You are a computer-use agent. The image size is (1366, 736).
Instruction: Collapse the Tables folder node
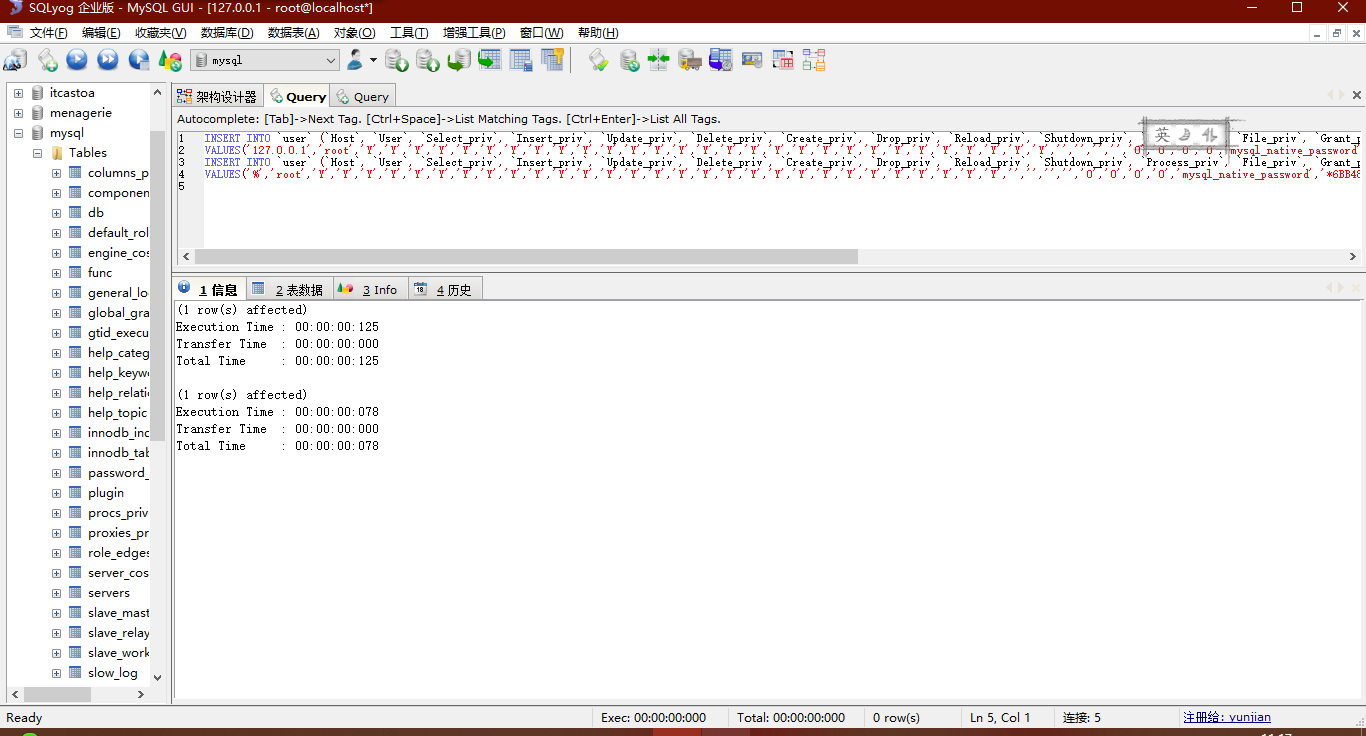point(37,153)
